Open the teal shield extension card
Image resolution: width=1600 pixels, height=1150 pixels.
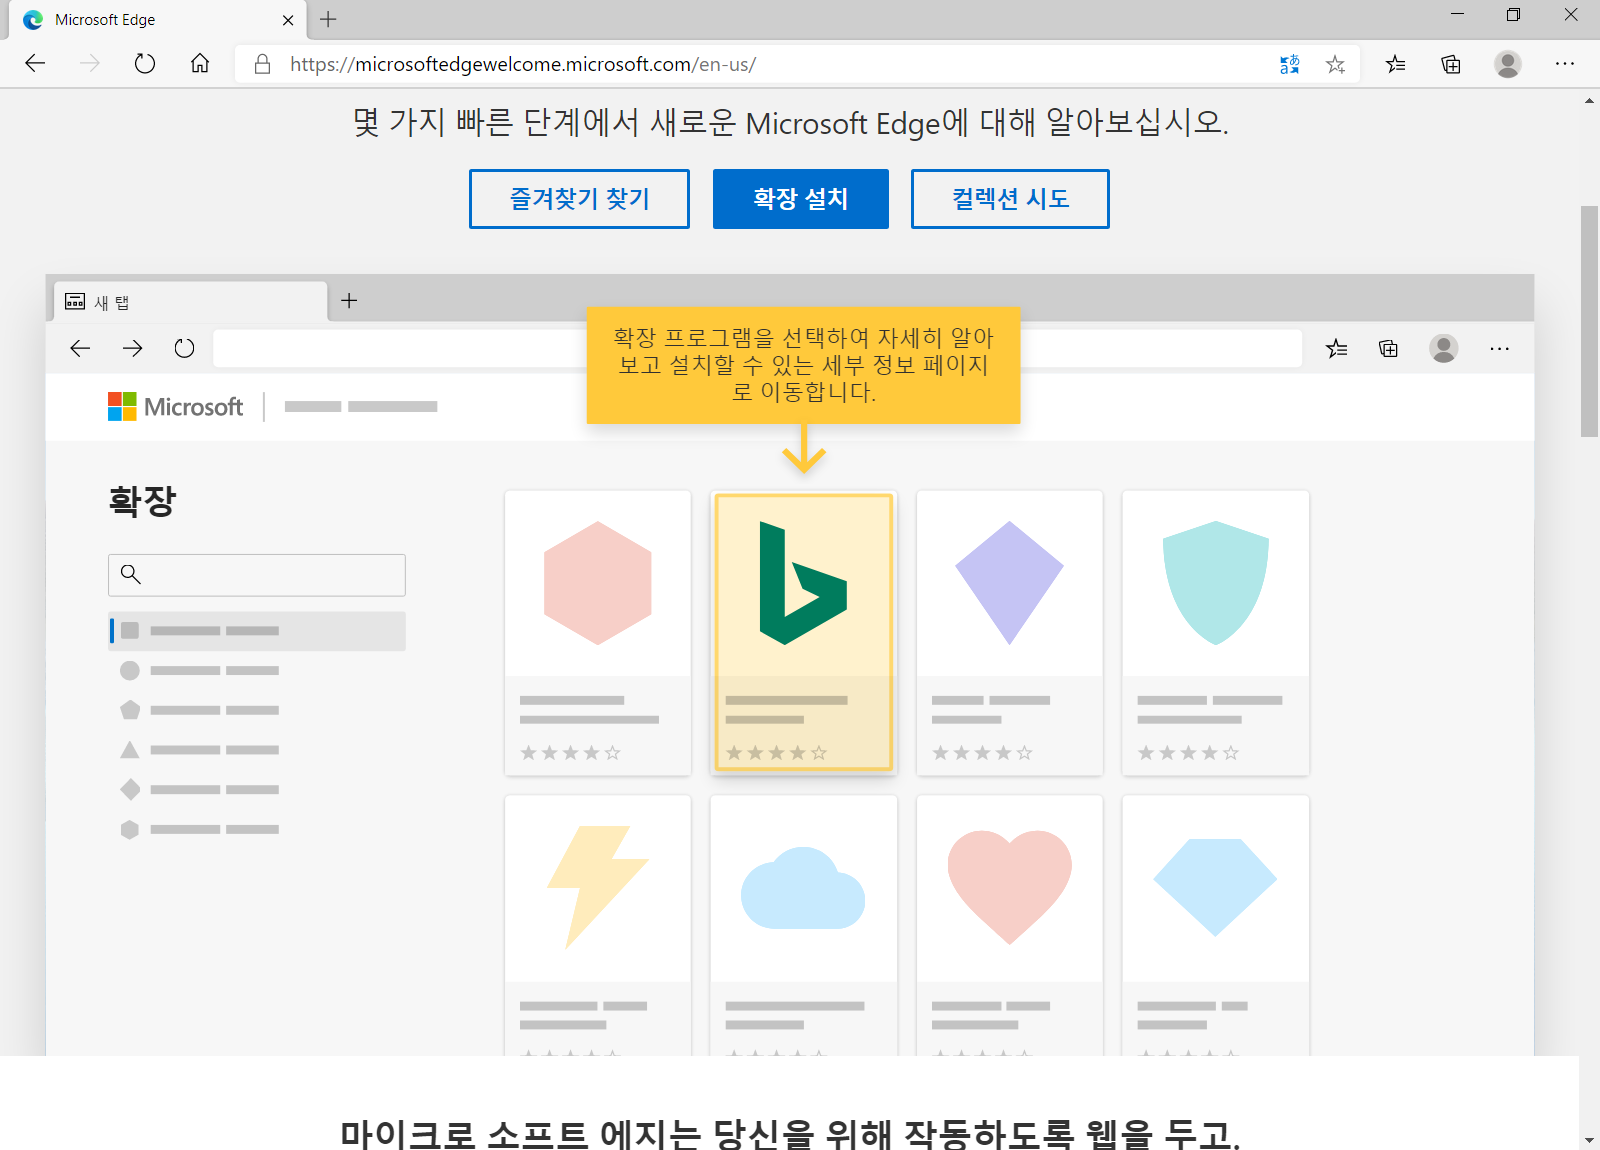coord(1216,632)
